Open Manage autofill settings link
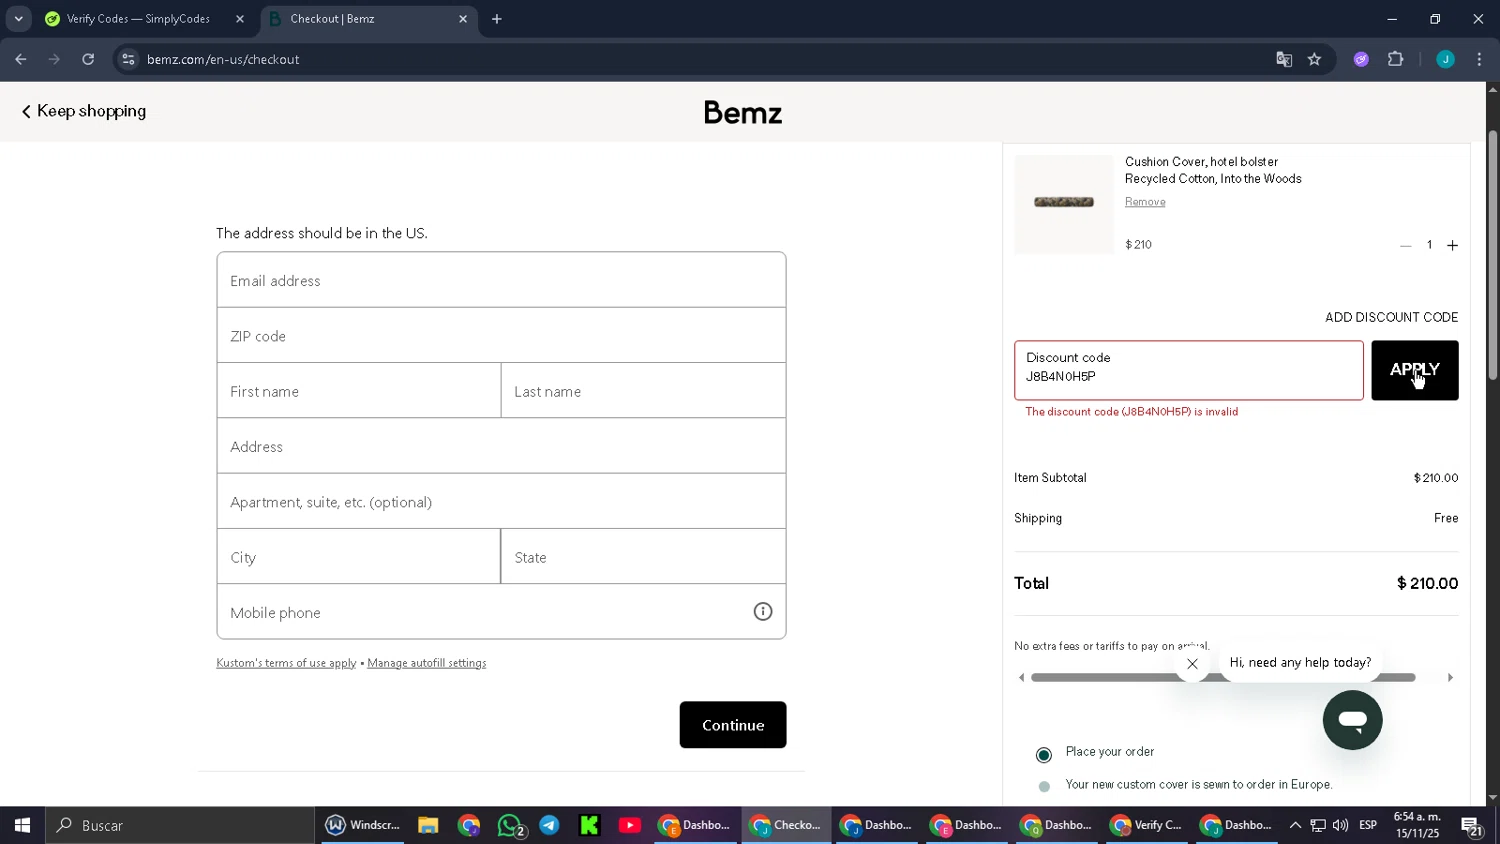The width and height of the screenshot is (1500, 844). click(426, 663)
